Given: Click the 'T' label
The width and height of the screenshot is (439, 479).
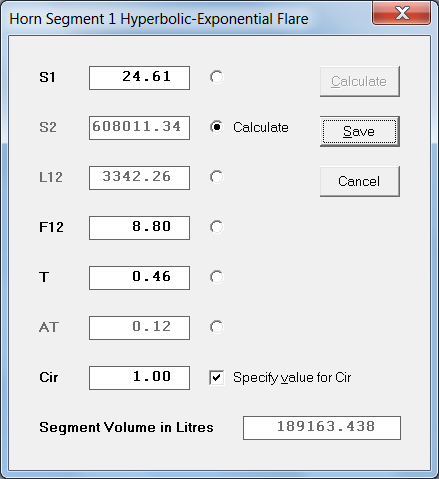Looking at the screenshot, I should point(44,277).
